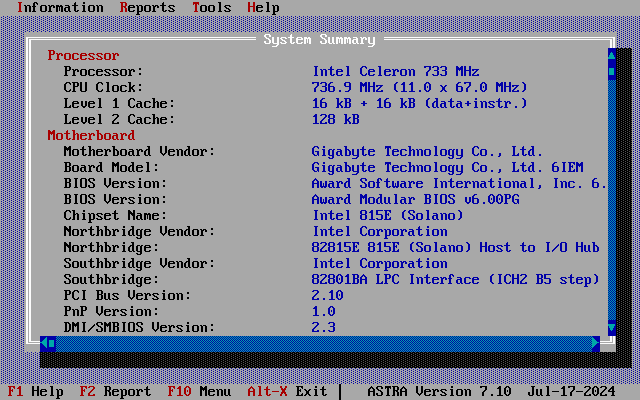Image resolution: width=640 pixels, height=400 pixels.
Task: Click the '128 kB' cache value
Action: click(x=336, y=119)
